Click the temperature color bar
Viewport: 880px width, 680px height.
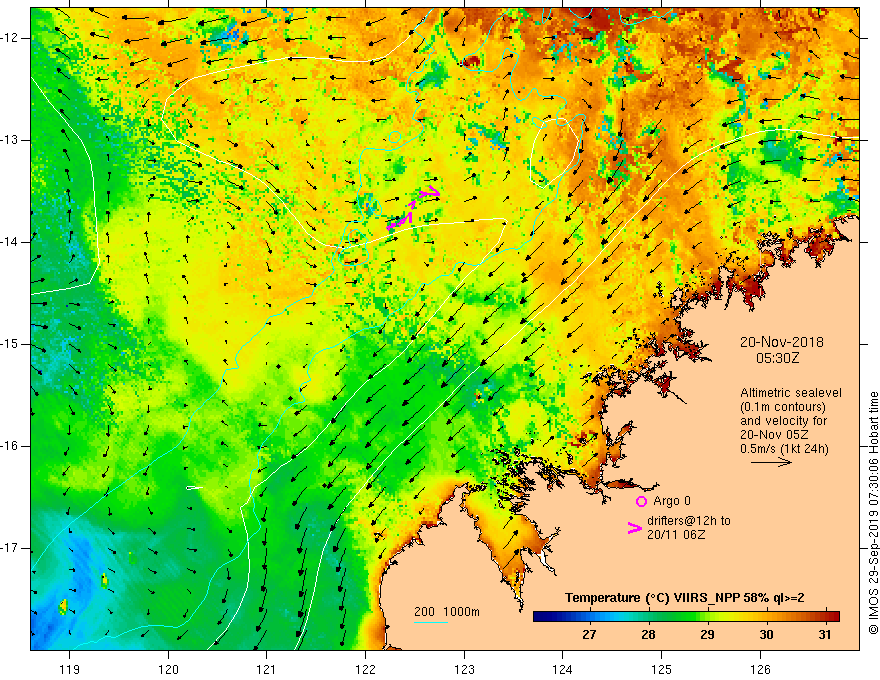point(686,617)
